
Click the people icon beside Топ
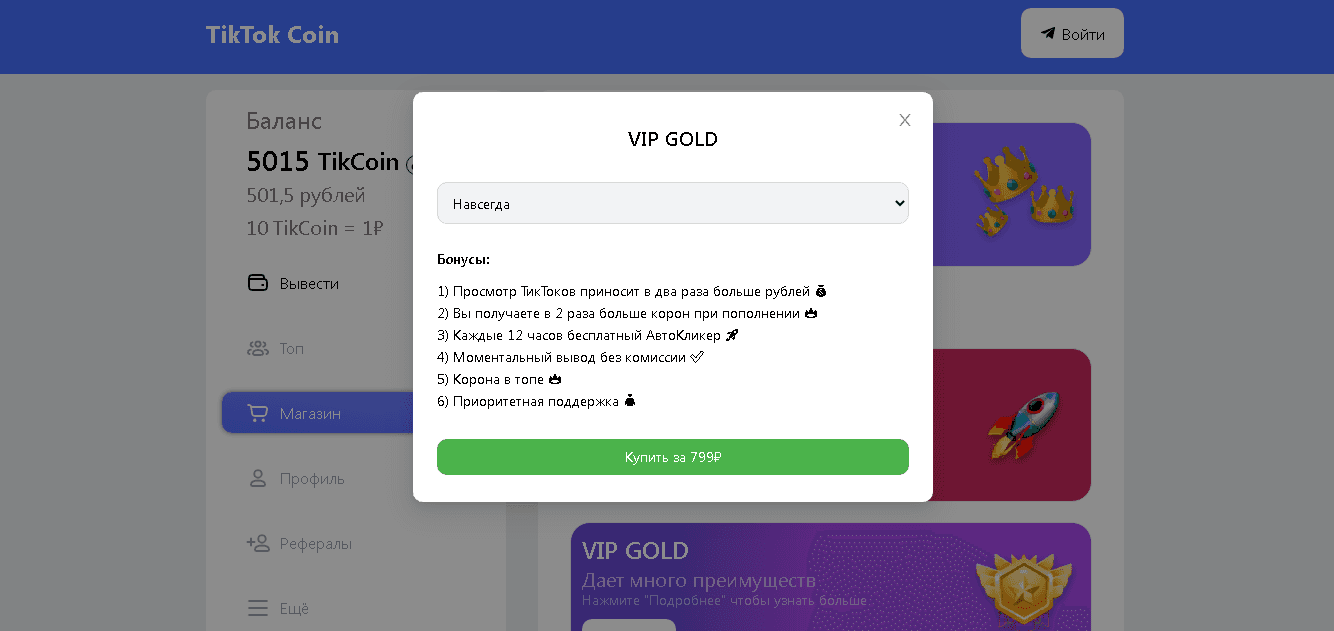coord(258,348)
